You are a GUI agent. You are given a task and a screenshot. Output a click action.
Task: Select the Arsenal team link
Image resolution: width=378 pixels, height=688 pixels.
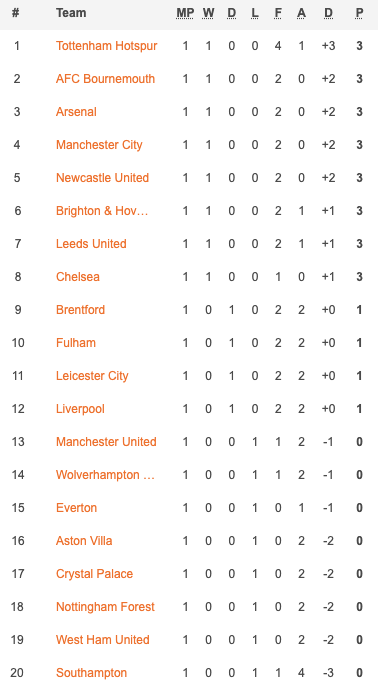click(76, 112)
